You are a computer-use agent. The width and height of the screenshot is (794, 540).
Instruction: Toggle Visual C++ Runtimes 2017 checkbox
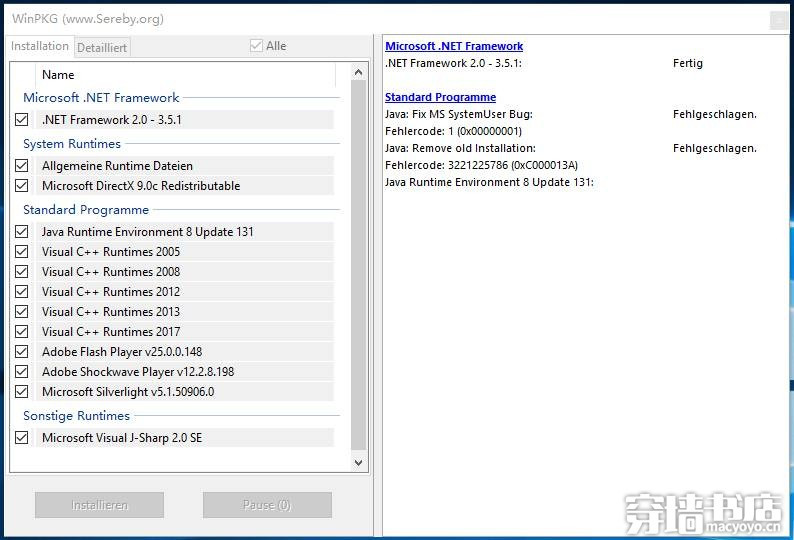coord(22,331)
